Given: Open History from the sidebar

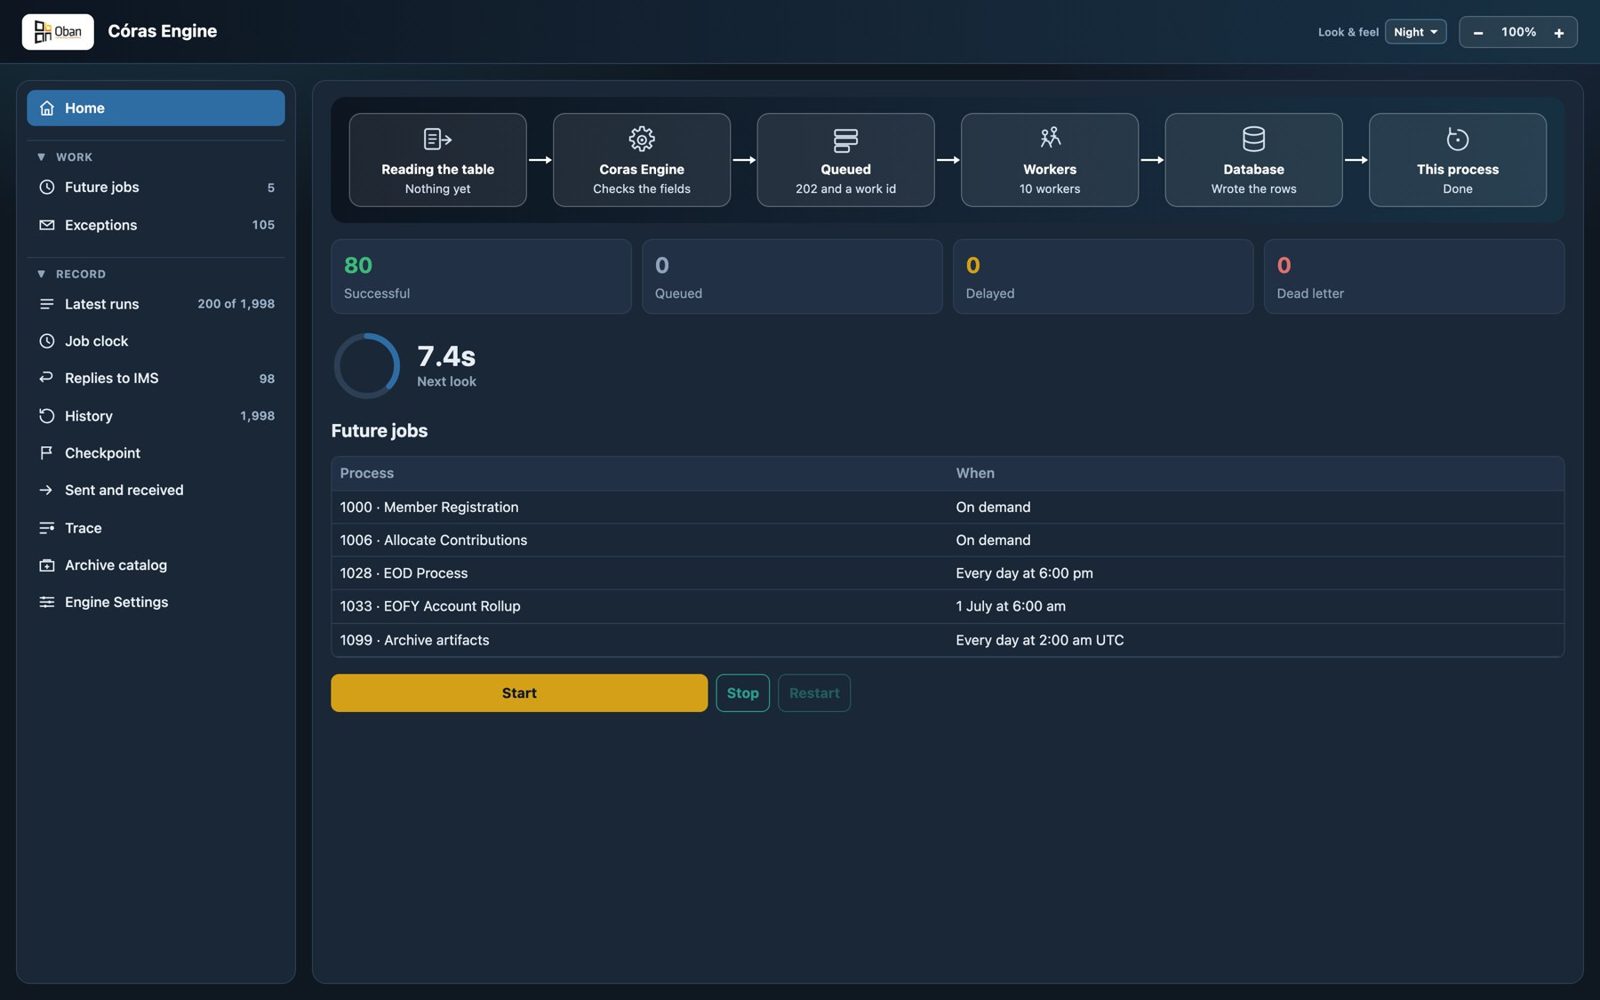Looking at the screenshot, I should 156,416.
